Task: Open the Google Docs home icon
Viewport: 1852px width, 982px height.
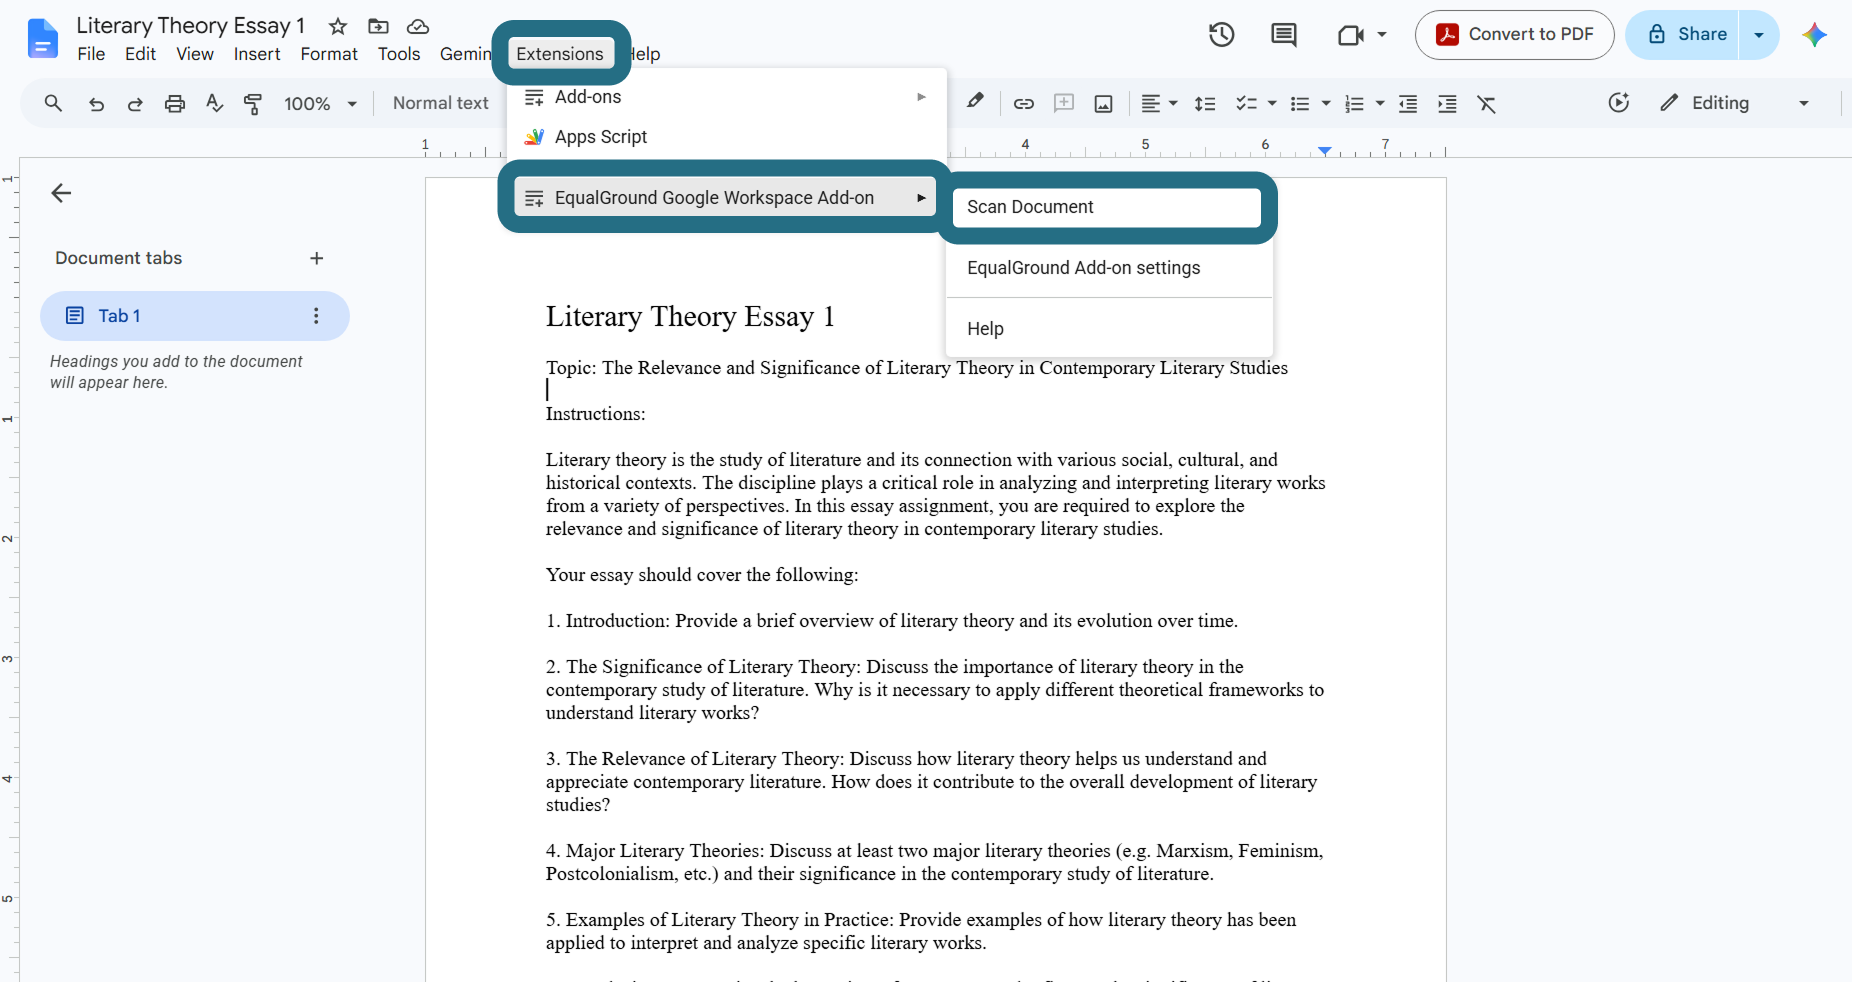Action: coord(42,38)
